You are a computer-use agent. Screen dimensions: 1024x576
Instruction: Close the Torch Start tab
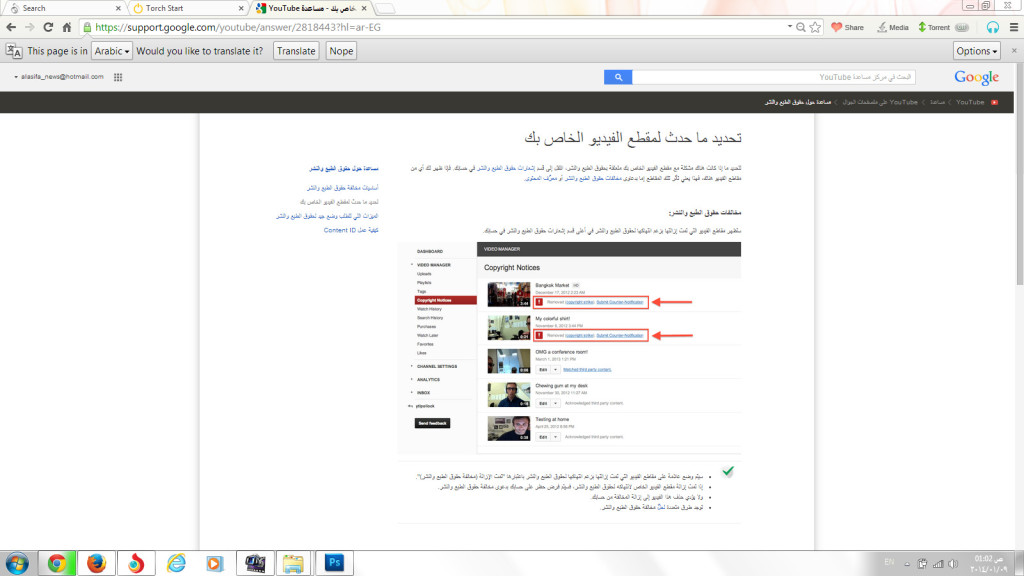tap(241, 8)
